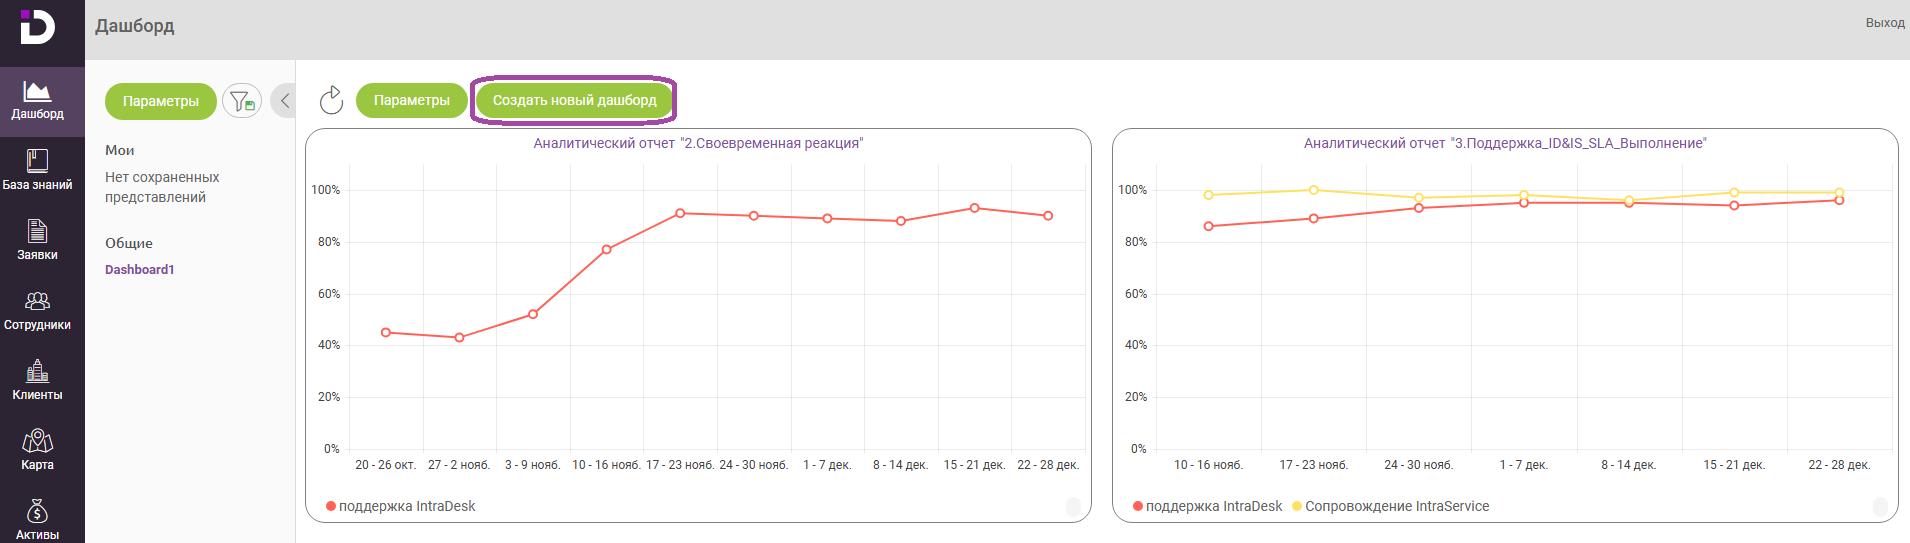1910x543 pixels.
Task: Click Создать новый дашборд button
Action: point(574,100)
